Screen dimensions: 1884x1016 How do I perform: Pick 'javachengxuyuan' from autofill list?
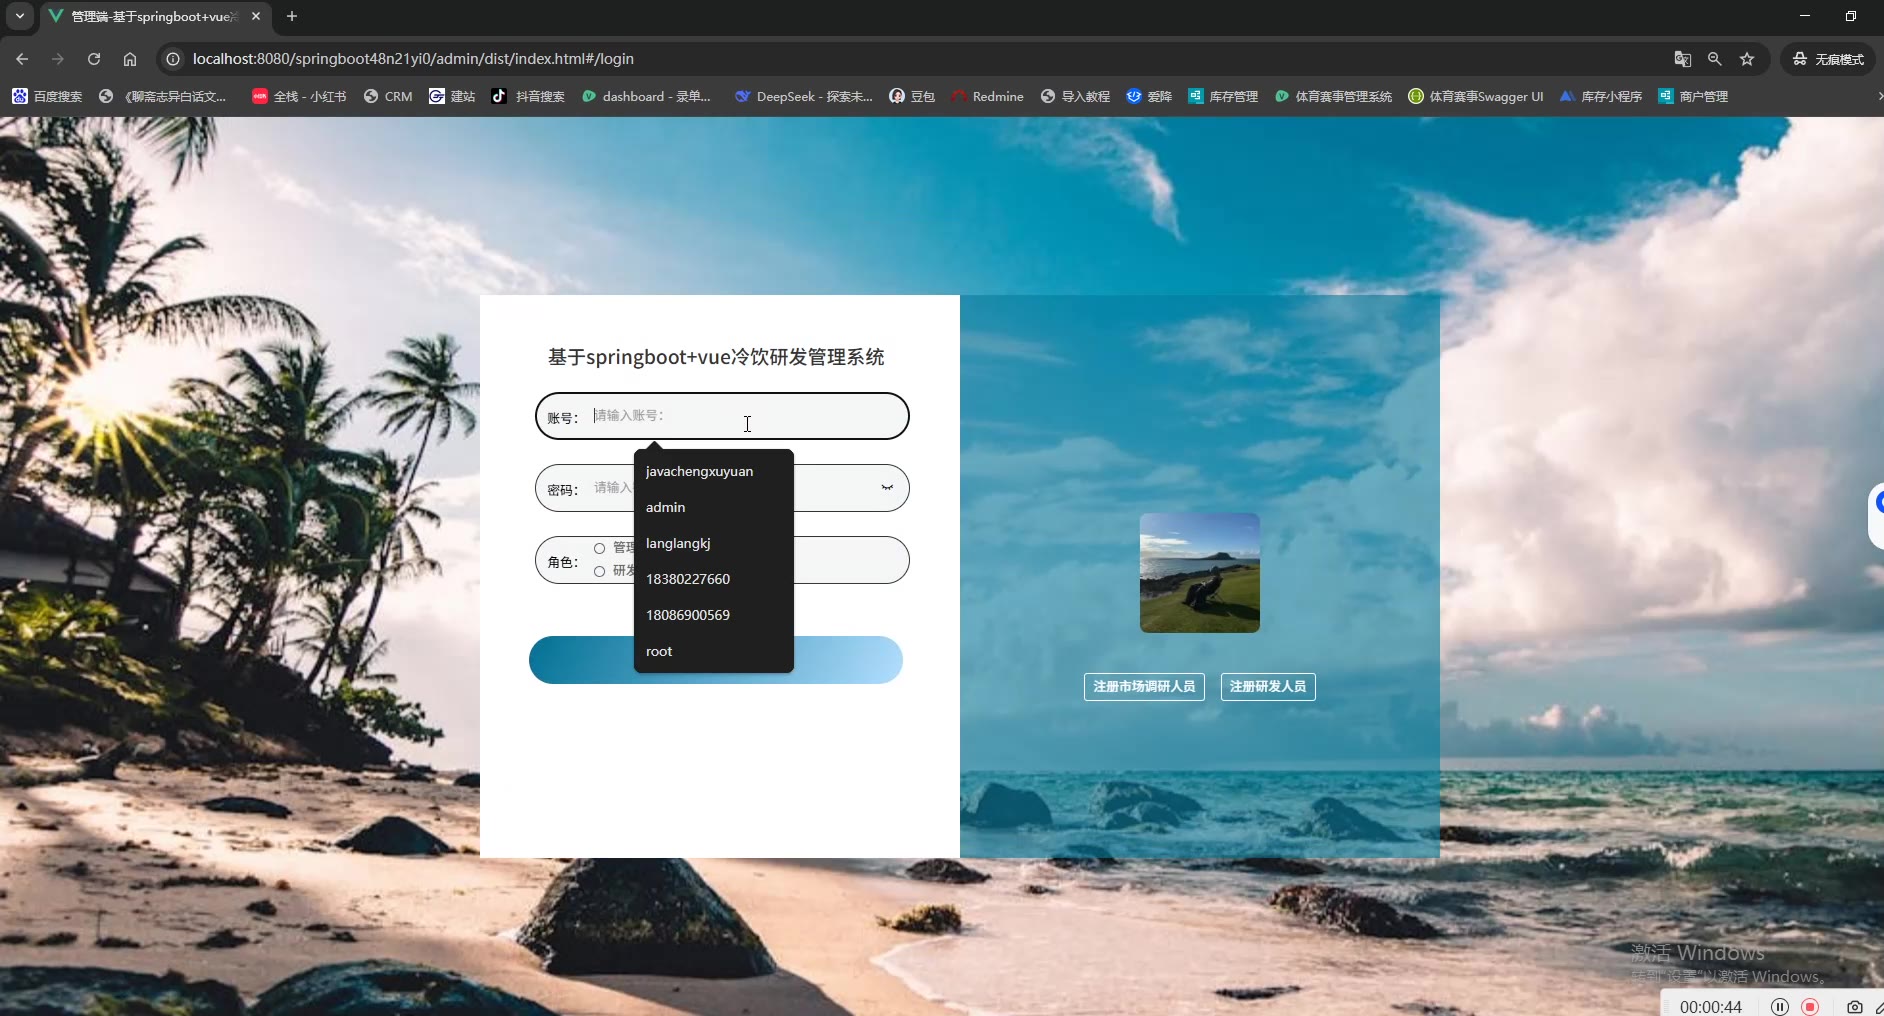(699, 472)
